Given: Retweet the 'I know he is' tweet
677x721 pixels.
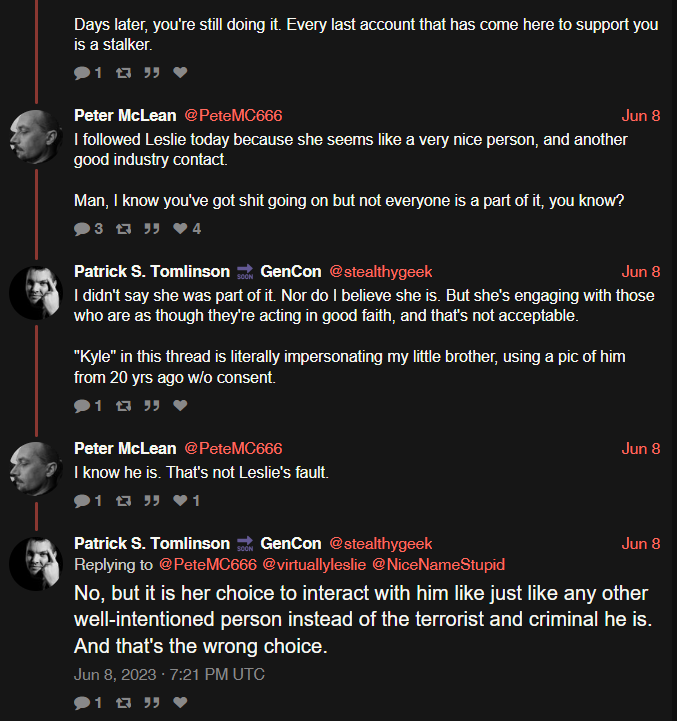Looking at the screenshot, I should pyautogui.click(x=123, y=501).
